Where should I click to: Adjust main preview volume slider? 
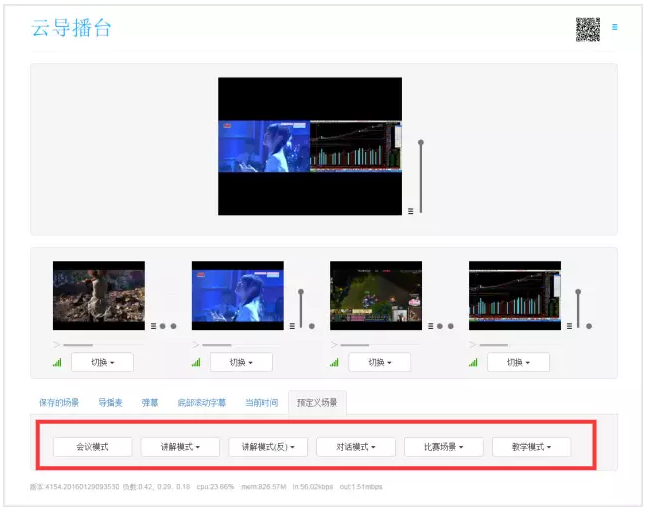(x=421, y=177)
